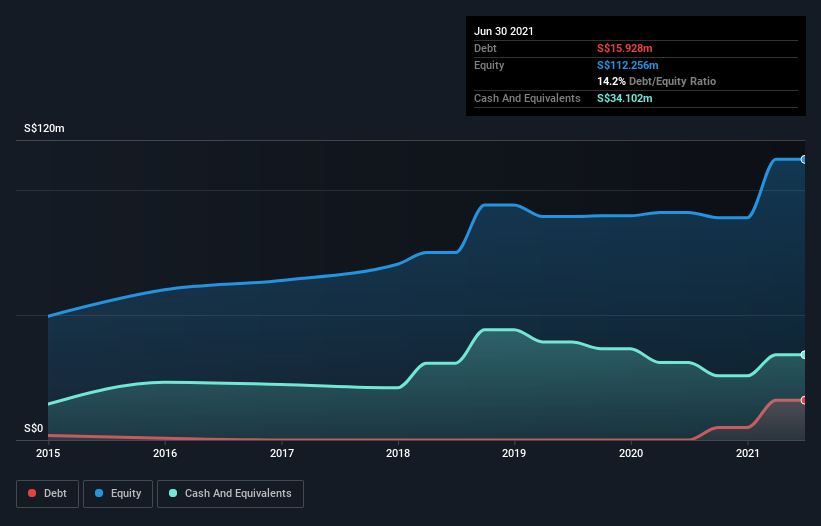
Task: Toggle the Debt legend button
Action: point(48,494)
